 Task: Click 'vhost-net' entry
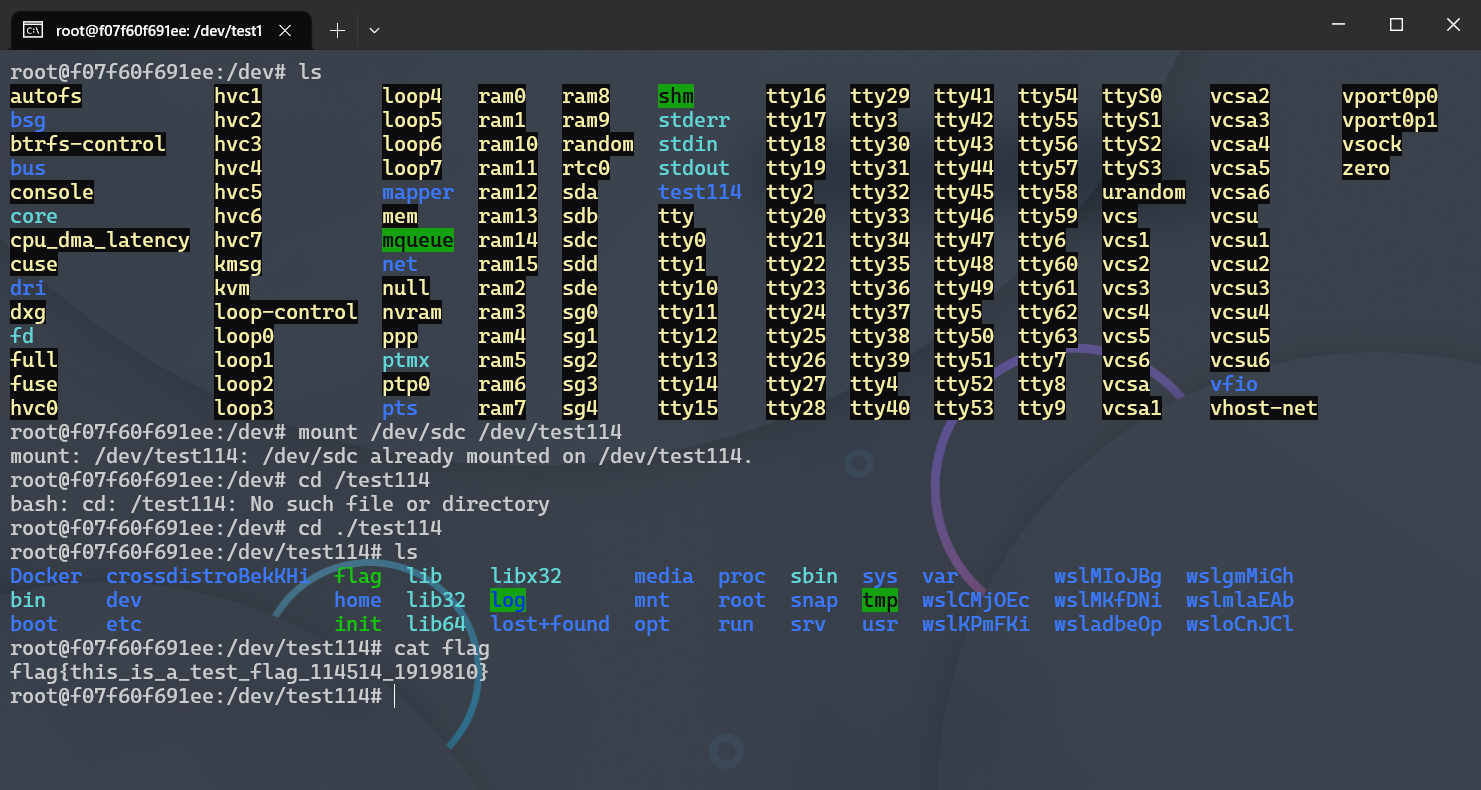pos(1264,408)
